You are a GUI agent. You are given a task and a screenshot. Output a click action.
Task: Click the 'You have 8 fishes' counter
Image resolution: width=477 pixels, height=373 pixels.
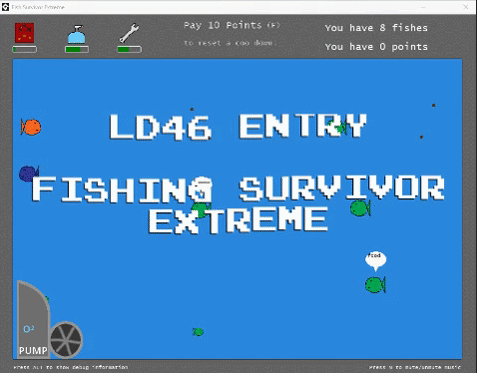pos(376,28)
